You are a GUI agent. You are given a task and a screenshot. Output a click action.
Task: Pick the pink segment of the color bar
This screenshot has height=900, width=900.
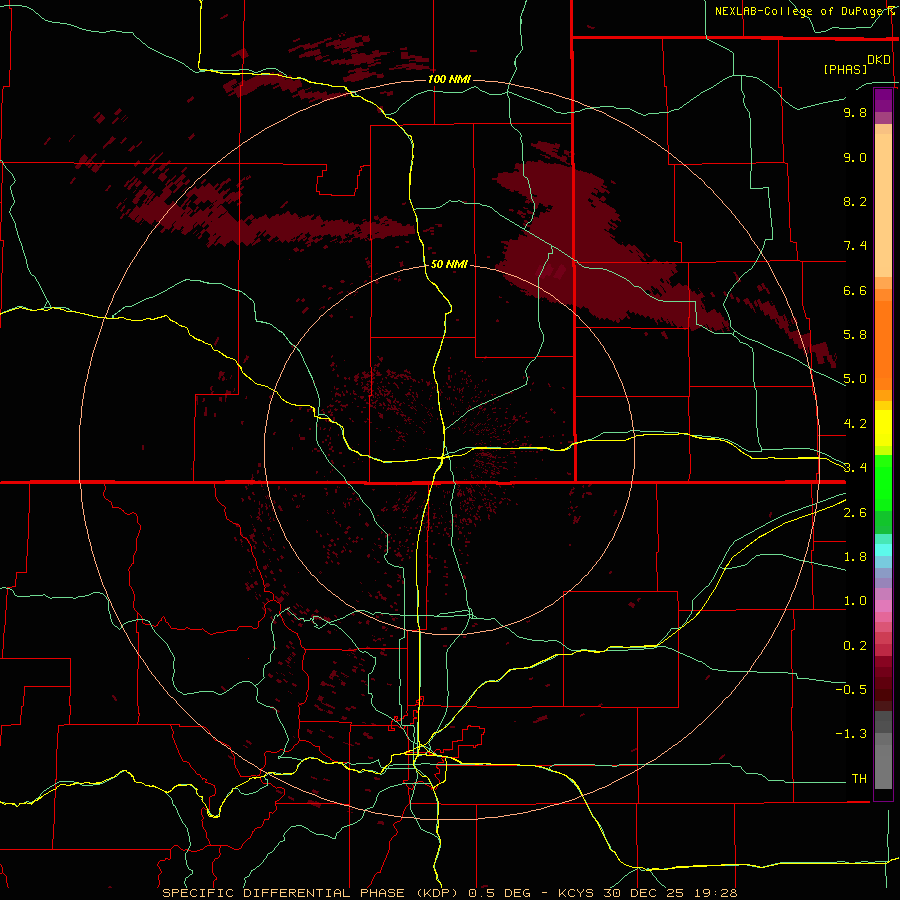(x=883, y=606)
